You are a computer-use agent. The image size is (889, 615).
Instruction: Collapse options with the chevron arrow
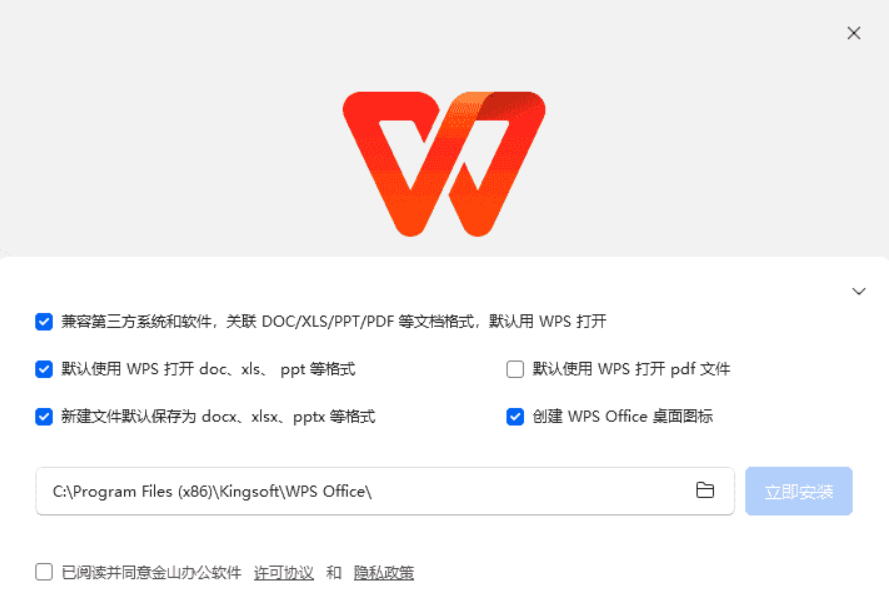pyautogui.click(x=859, y=291)
